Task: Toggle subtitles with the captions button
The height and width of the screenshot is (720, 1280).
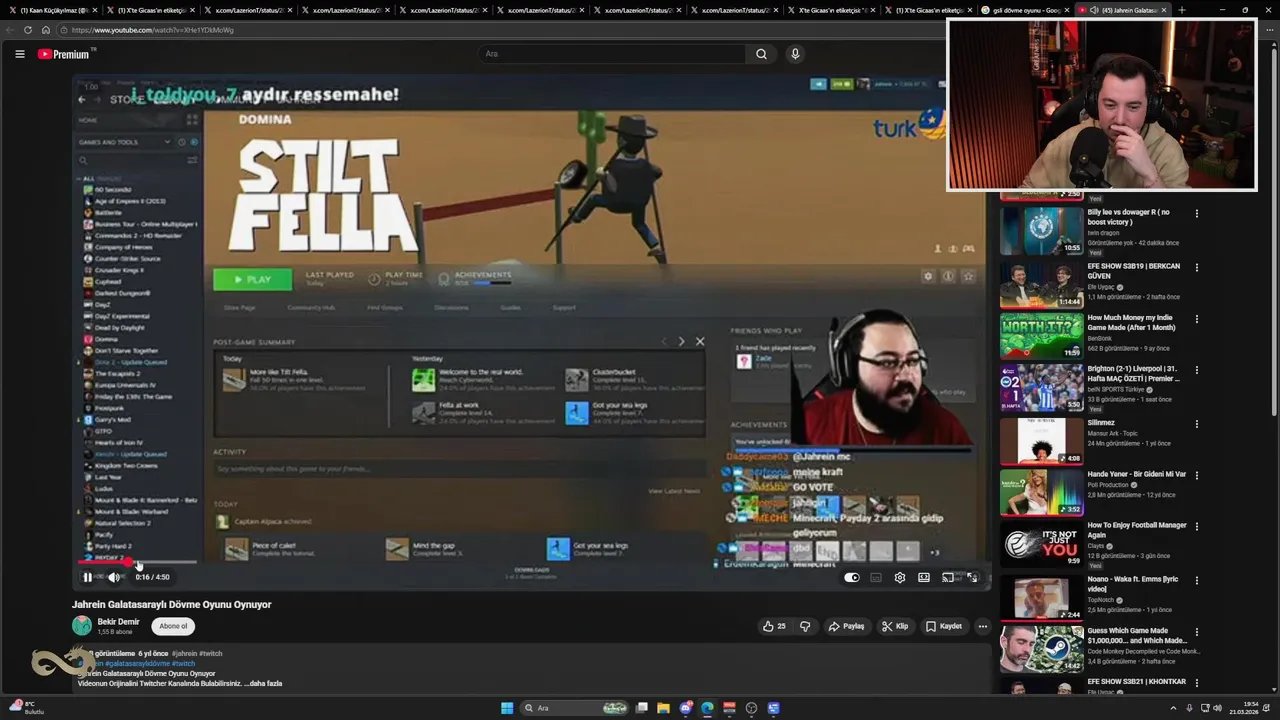Action: coord(876,577)
